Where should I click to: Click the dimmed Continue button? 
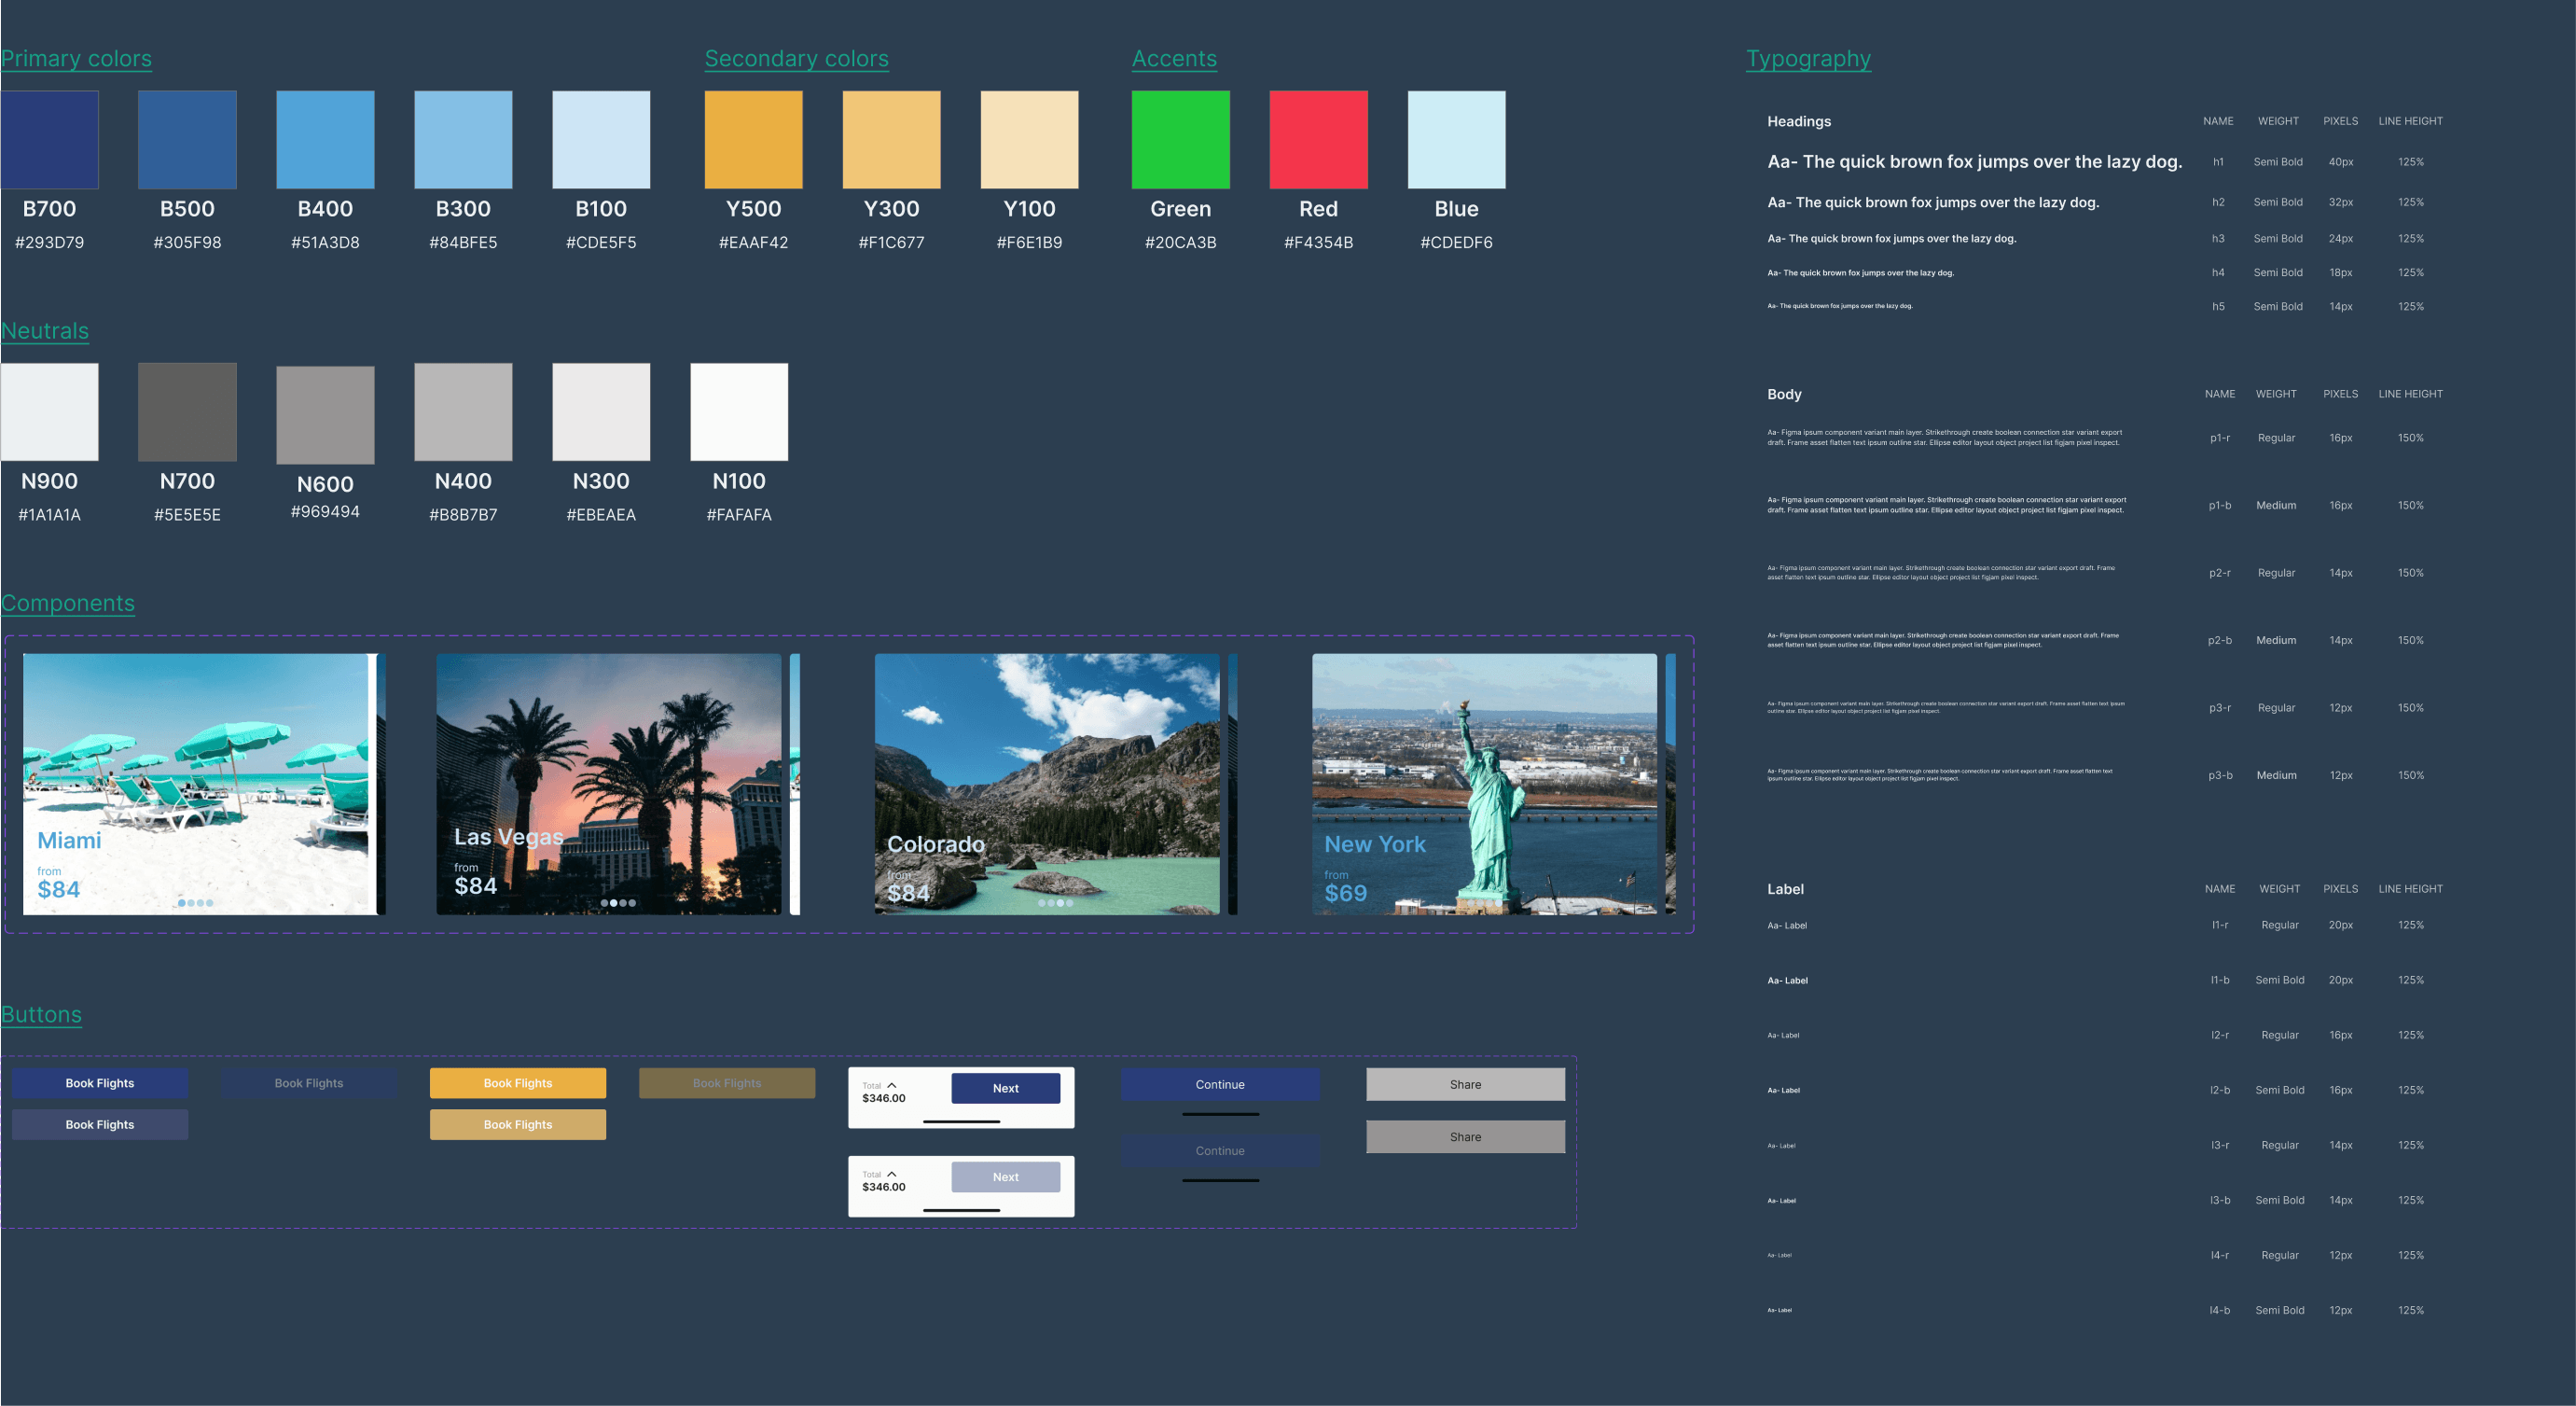click(1219, 1151)
